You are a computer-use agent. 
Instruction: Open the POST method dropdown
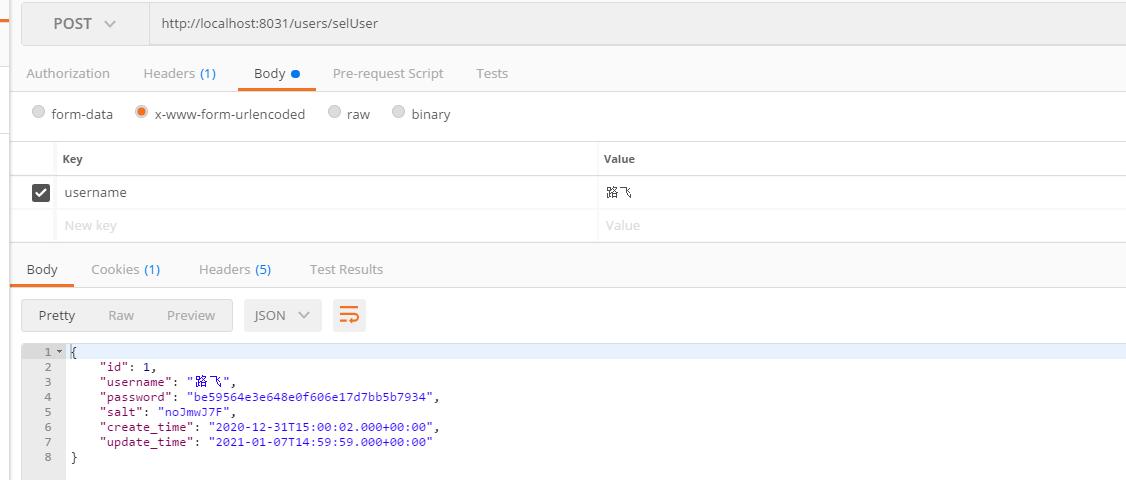85,24
